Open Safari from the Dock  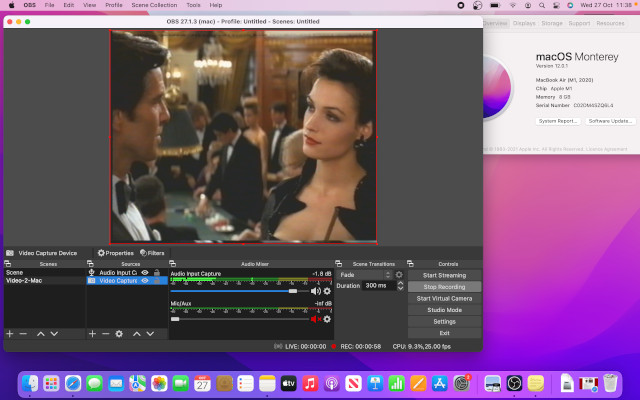73,383
